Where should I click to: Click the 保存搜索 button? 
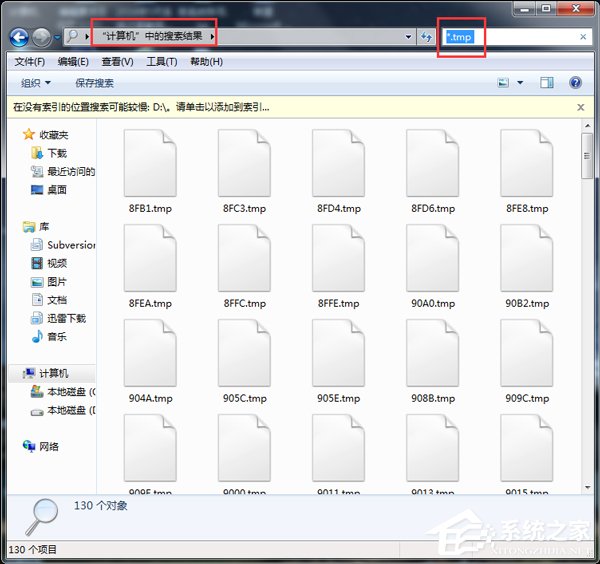[94, 83]
